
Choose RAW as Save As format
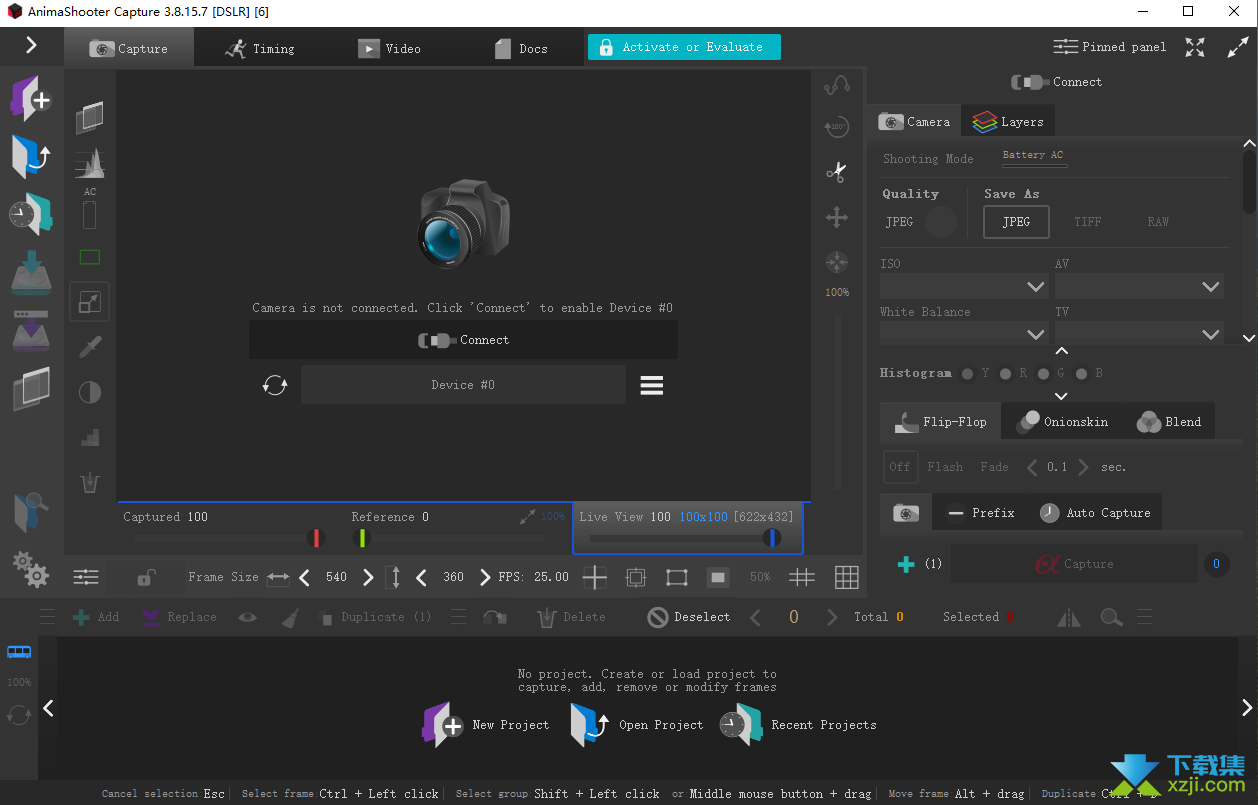pyautogui.click(x=1158, y=222)
